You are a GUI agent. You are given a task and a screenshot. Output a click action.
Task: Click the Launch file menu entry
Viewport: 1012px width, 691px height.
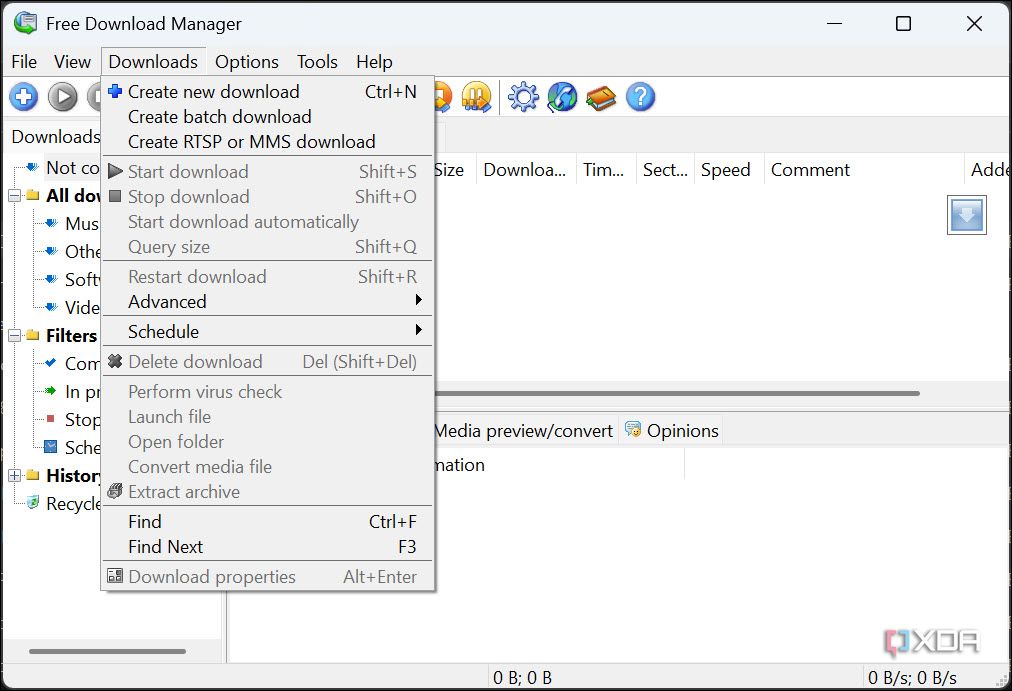(268, 417)
